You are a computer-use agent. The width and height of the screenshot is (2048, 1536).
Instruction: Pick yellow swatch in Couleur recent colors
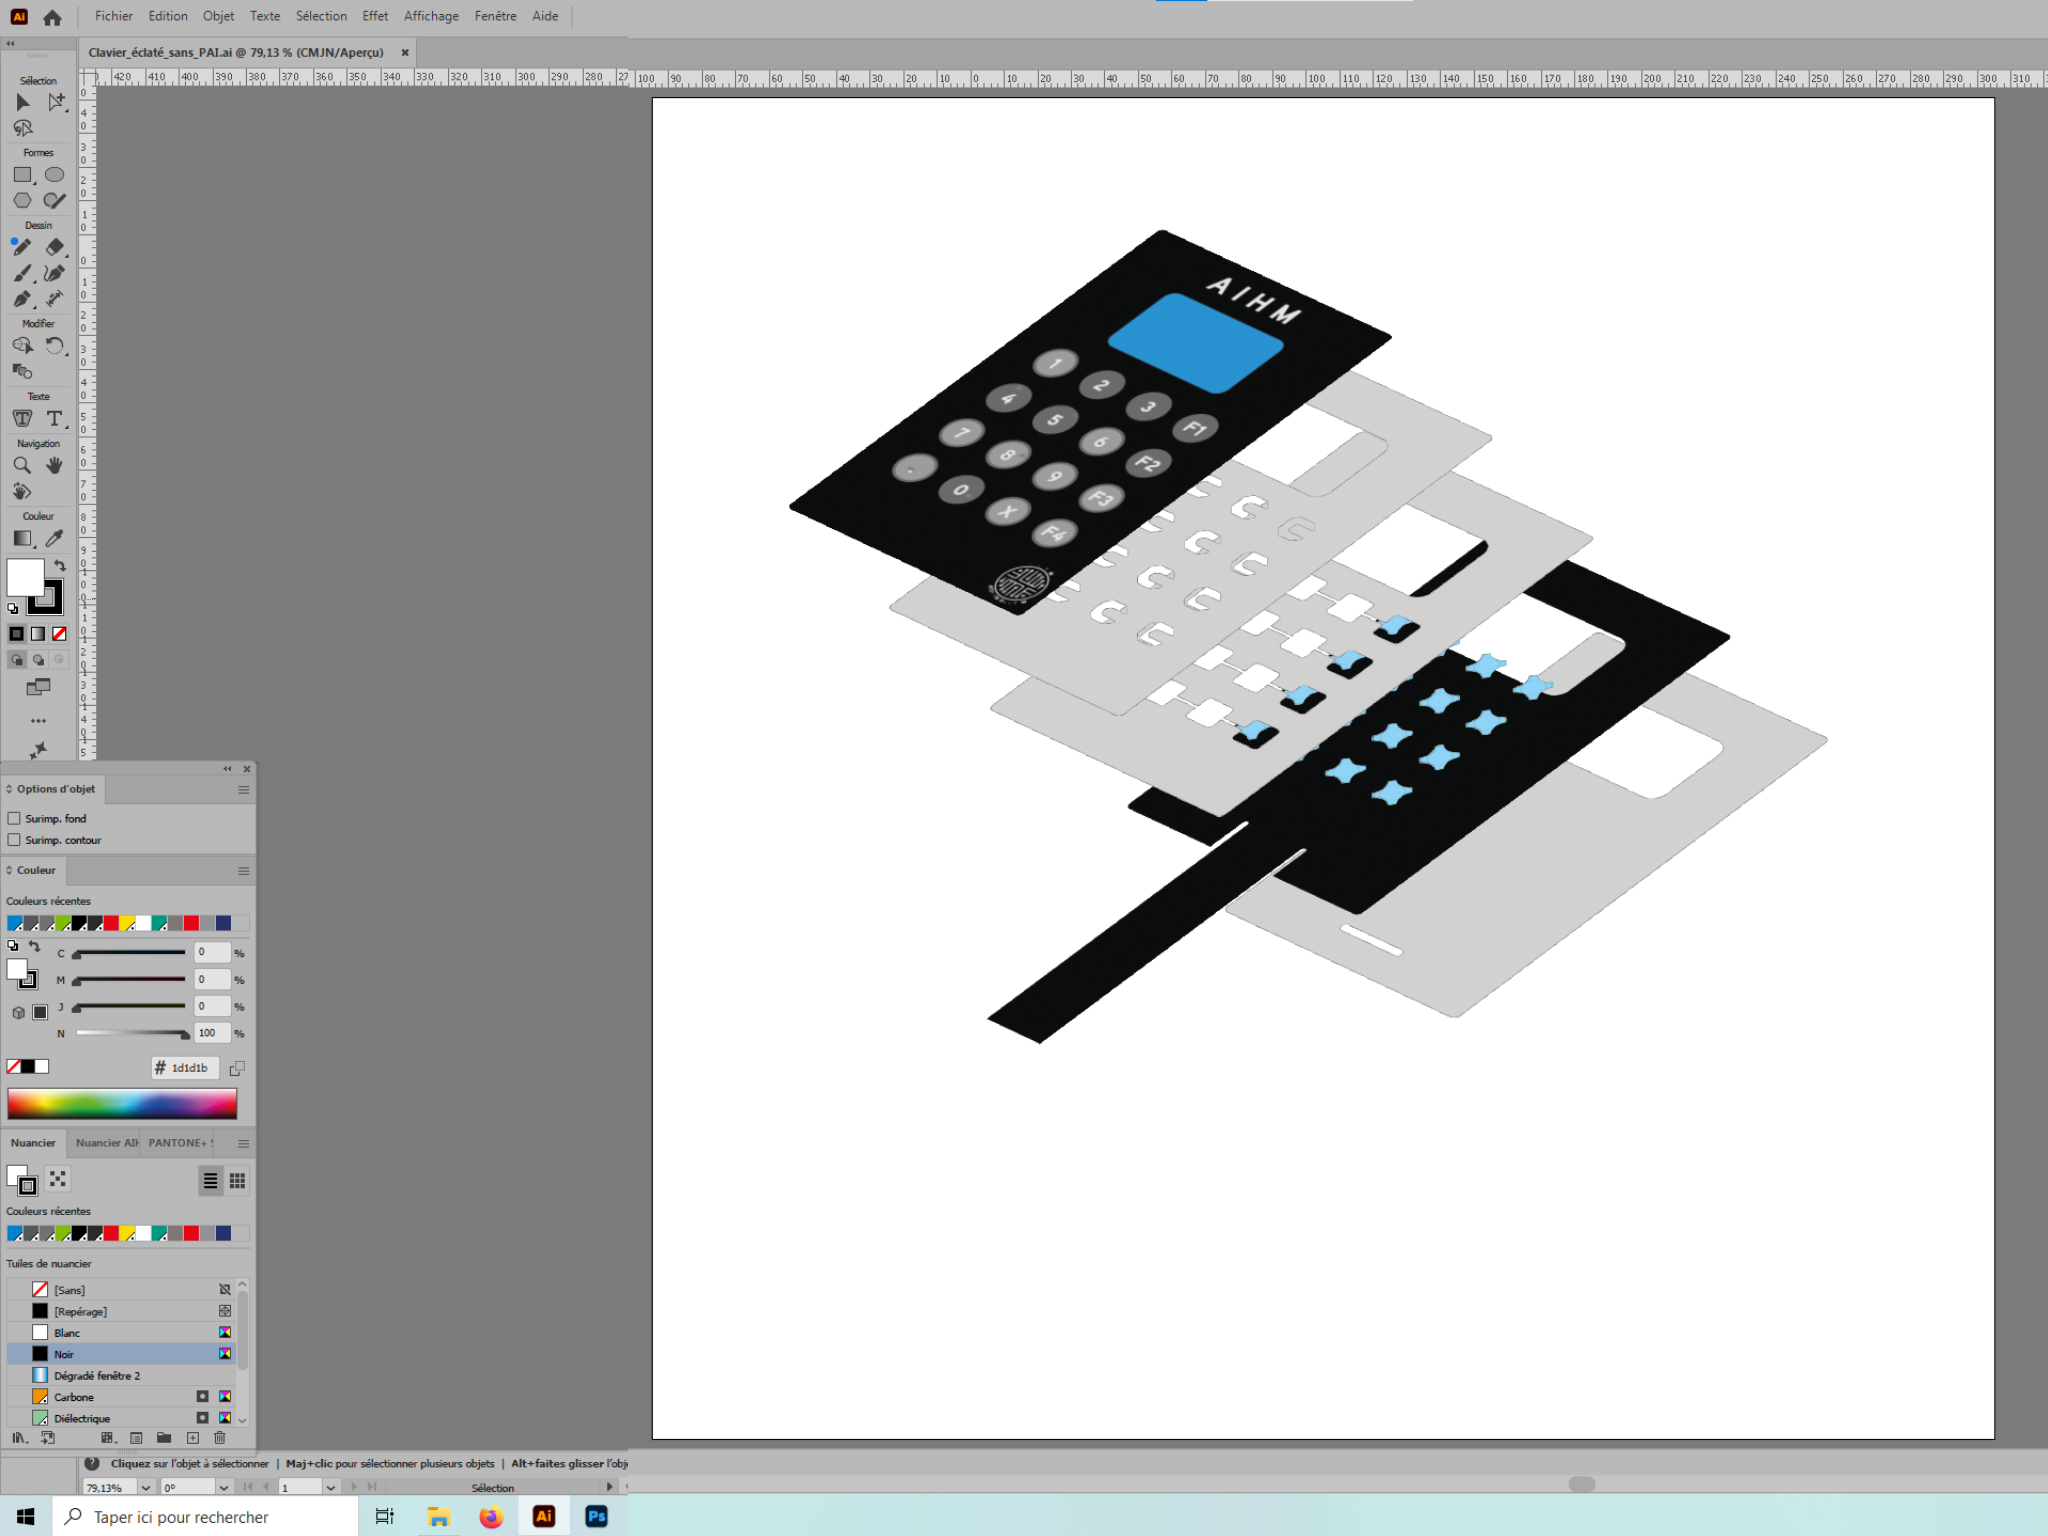point(127,923)
